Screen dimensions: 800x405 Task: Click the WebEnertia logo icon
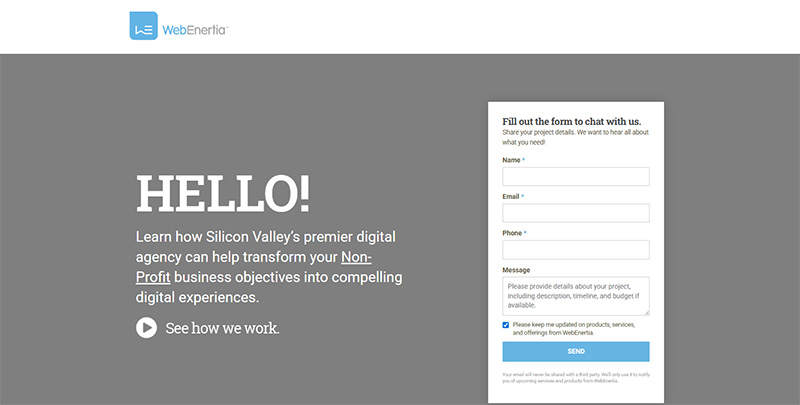[x=143, y=26]
